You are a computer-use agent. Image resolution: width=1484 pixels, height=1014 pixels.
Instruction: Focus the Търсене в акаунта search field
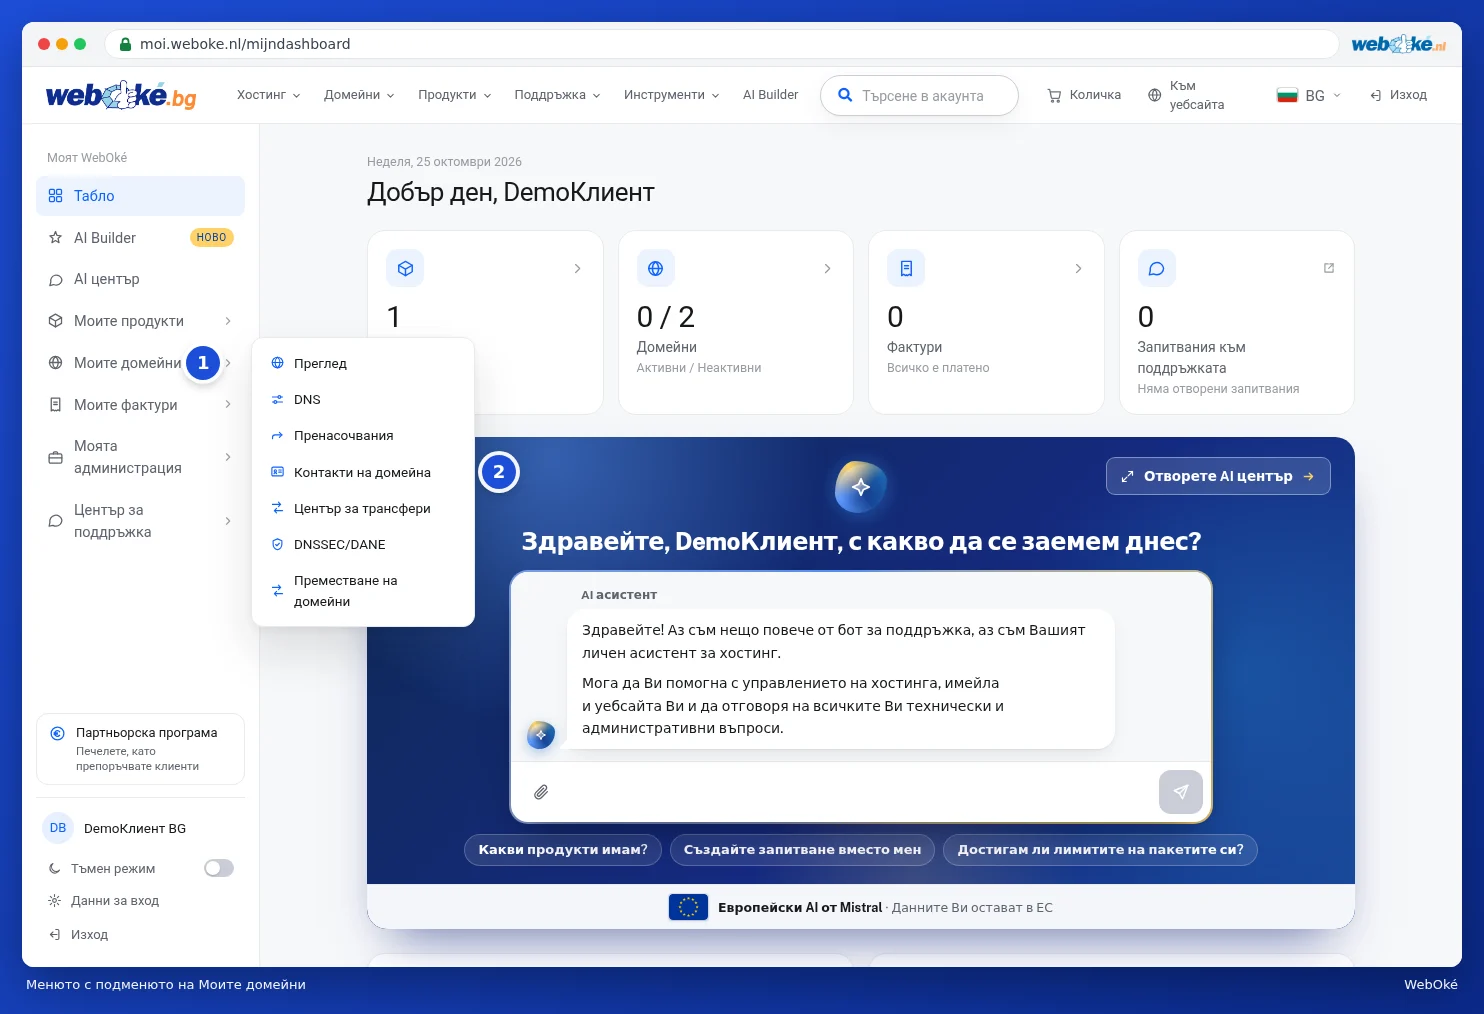click(x=919, y=96)
